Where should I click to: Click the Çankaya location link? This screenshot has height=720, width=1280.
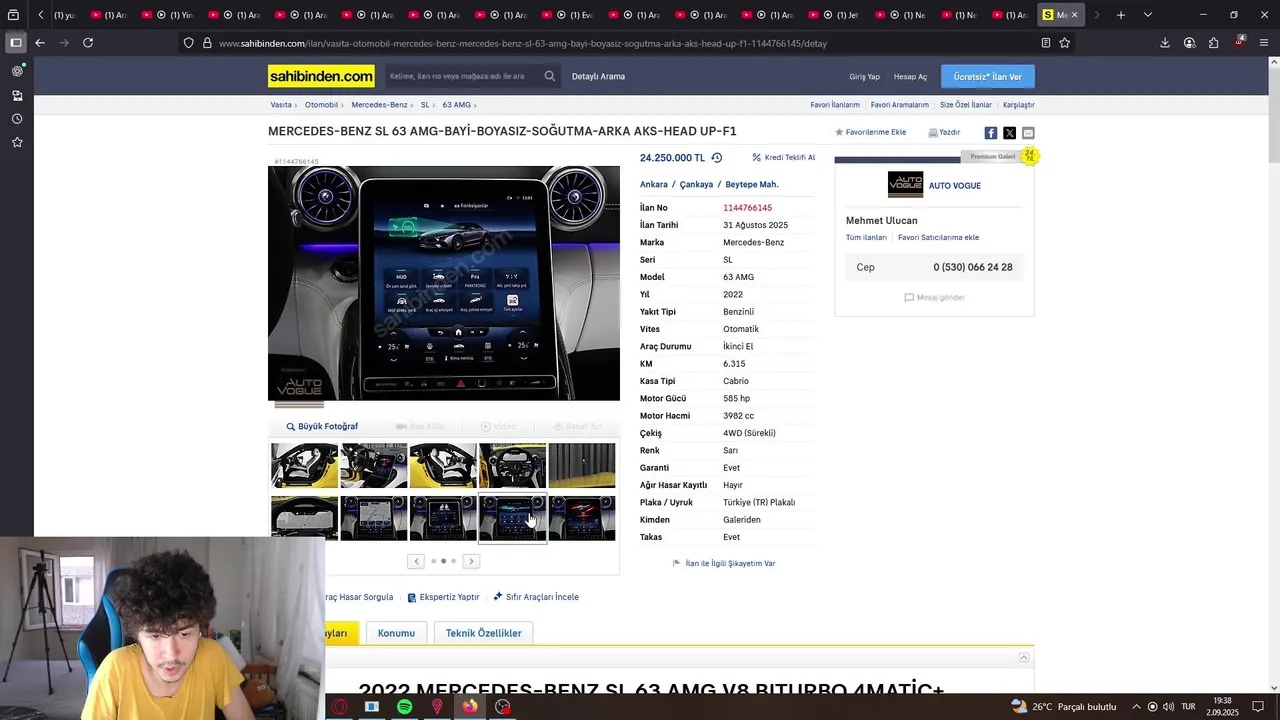tap(696, 185)
